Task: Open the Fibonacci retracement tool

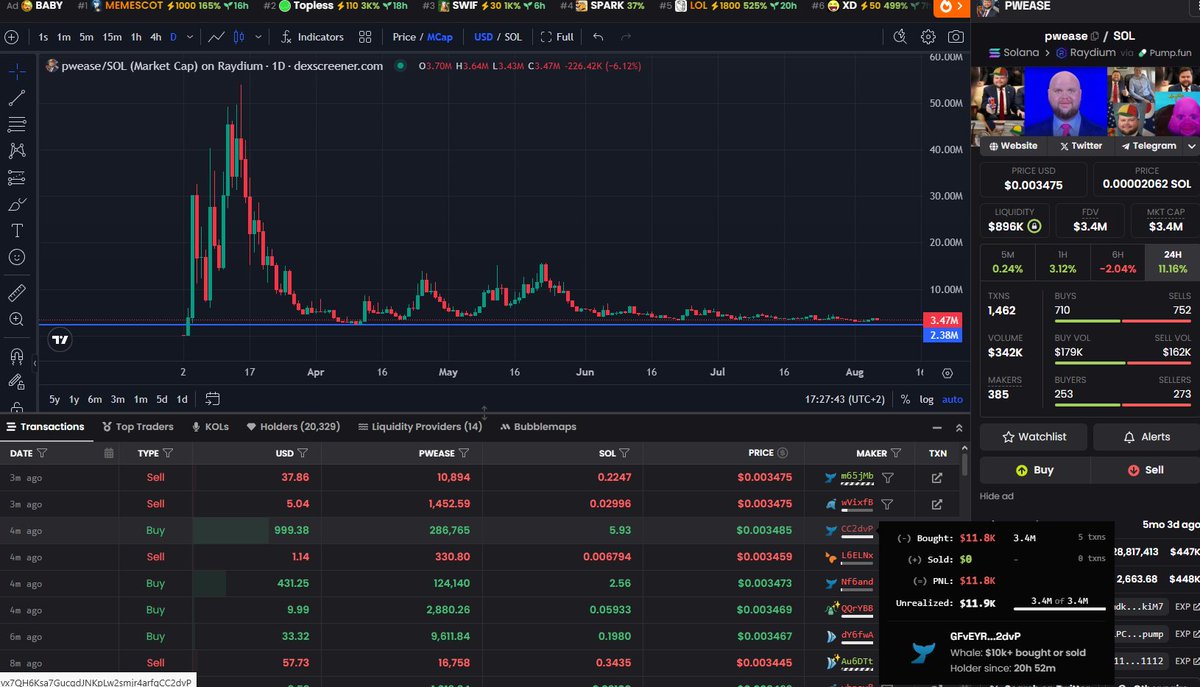Action: (17, 124)
